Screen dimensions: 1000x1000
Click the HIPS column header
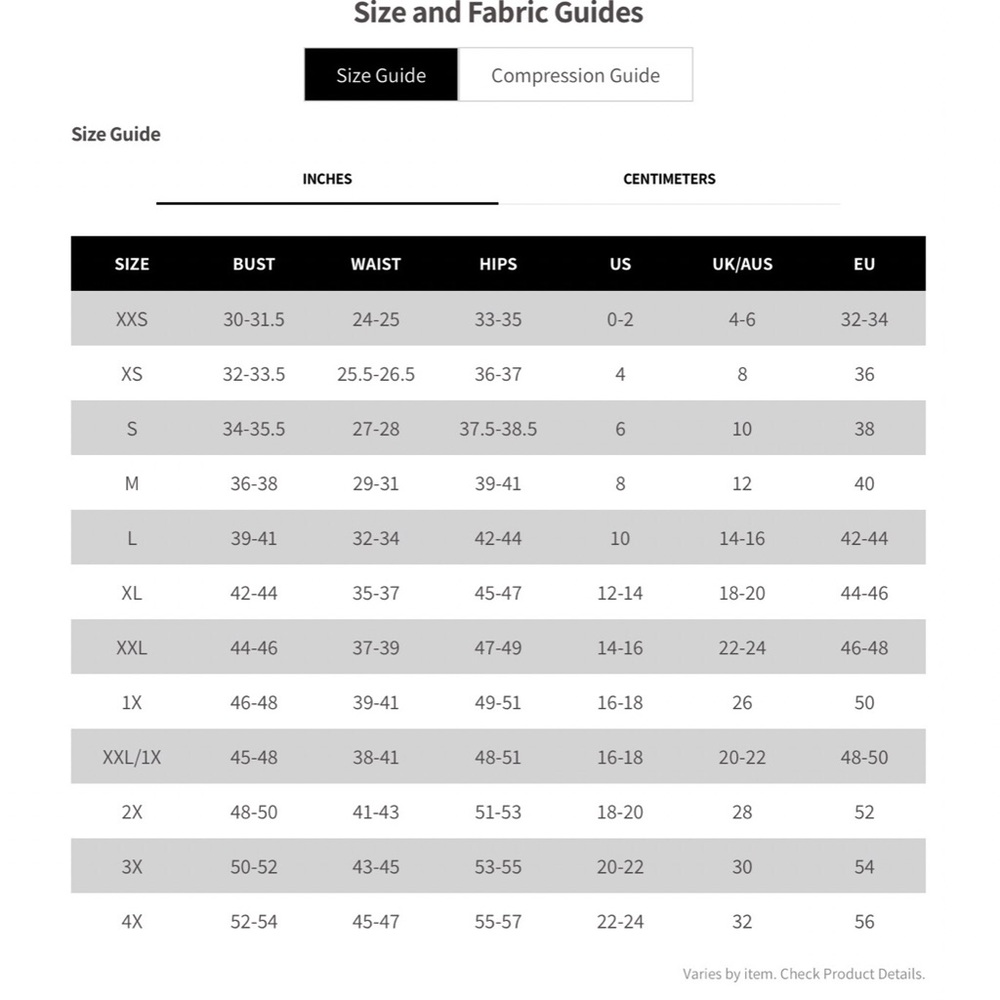[497, 264]
